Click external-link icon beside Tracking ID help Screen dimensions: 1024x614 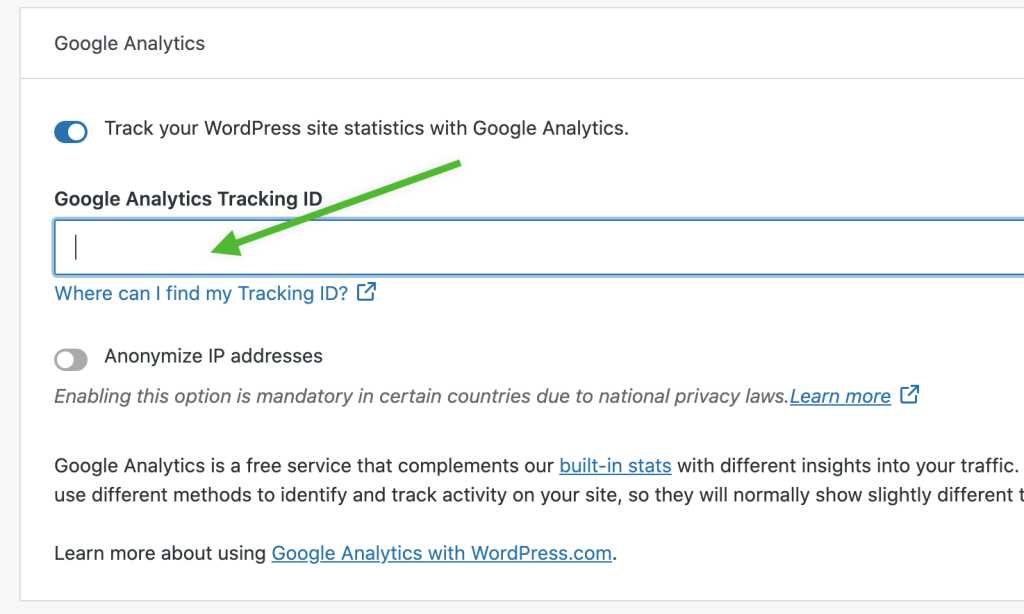[x=366, y=291]
